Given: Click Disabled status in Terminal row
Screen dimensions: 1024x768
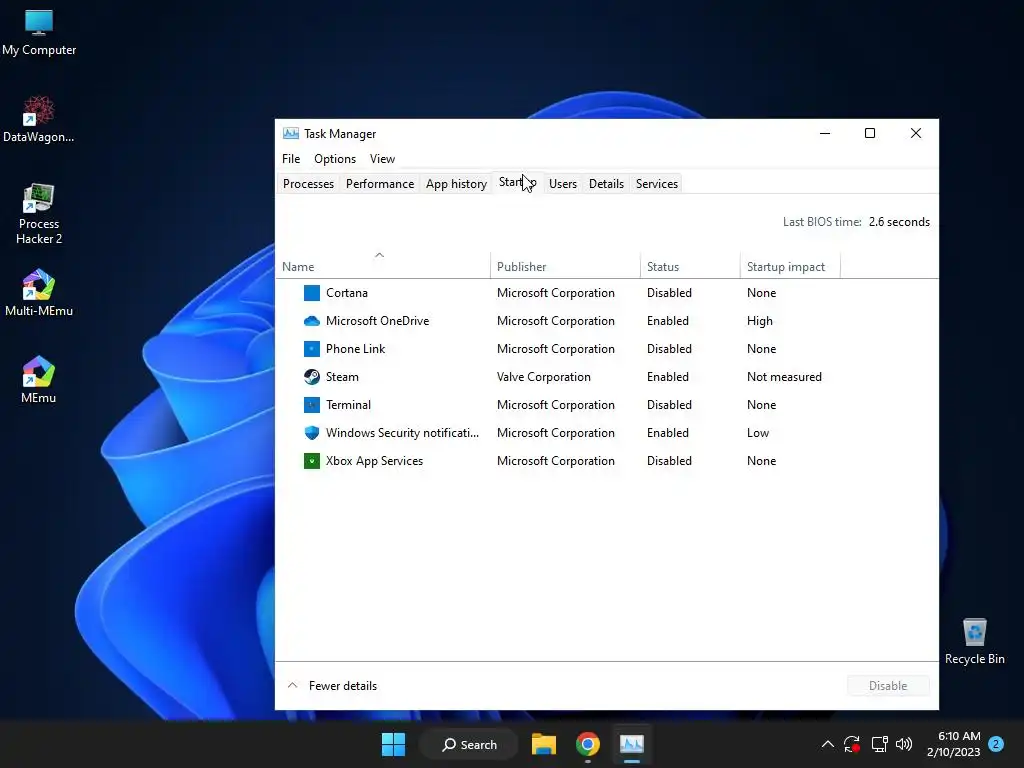Looking at the screenshot, I should click(669, 405).
